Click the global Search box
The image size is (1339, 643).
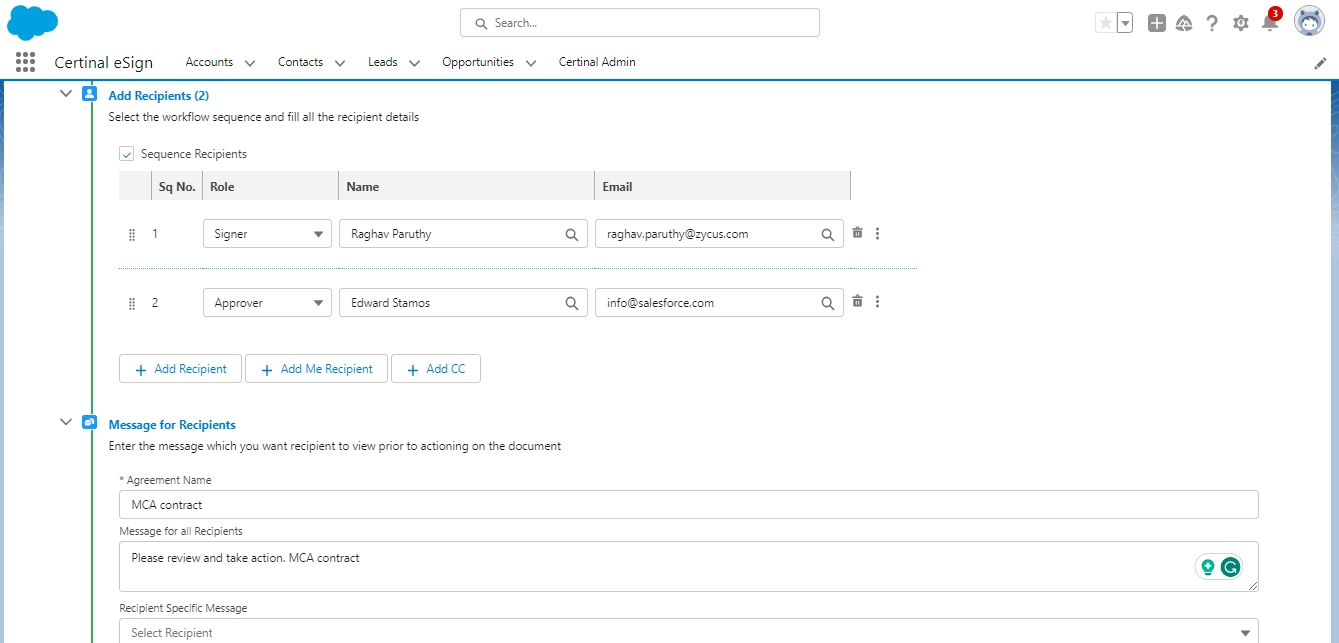coord(640,23)
